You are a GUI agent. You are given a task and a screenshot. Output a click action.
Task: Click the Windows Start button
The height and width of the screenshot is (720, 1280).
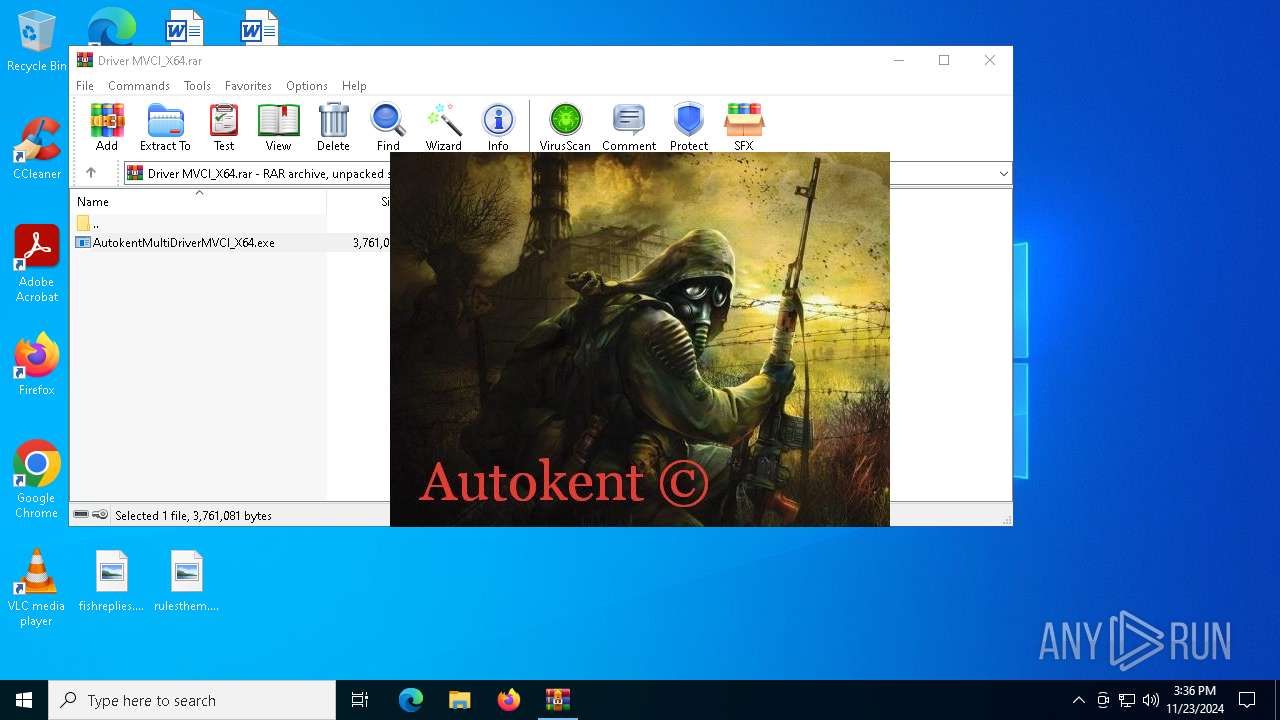pos(24,700)
